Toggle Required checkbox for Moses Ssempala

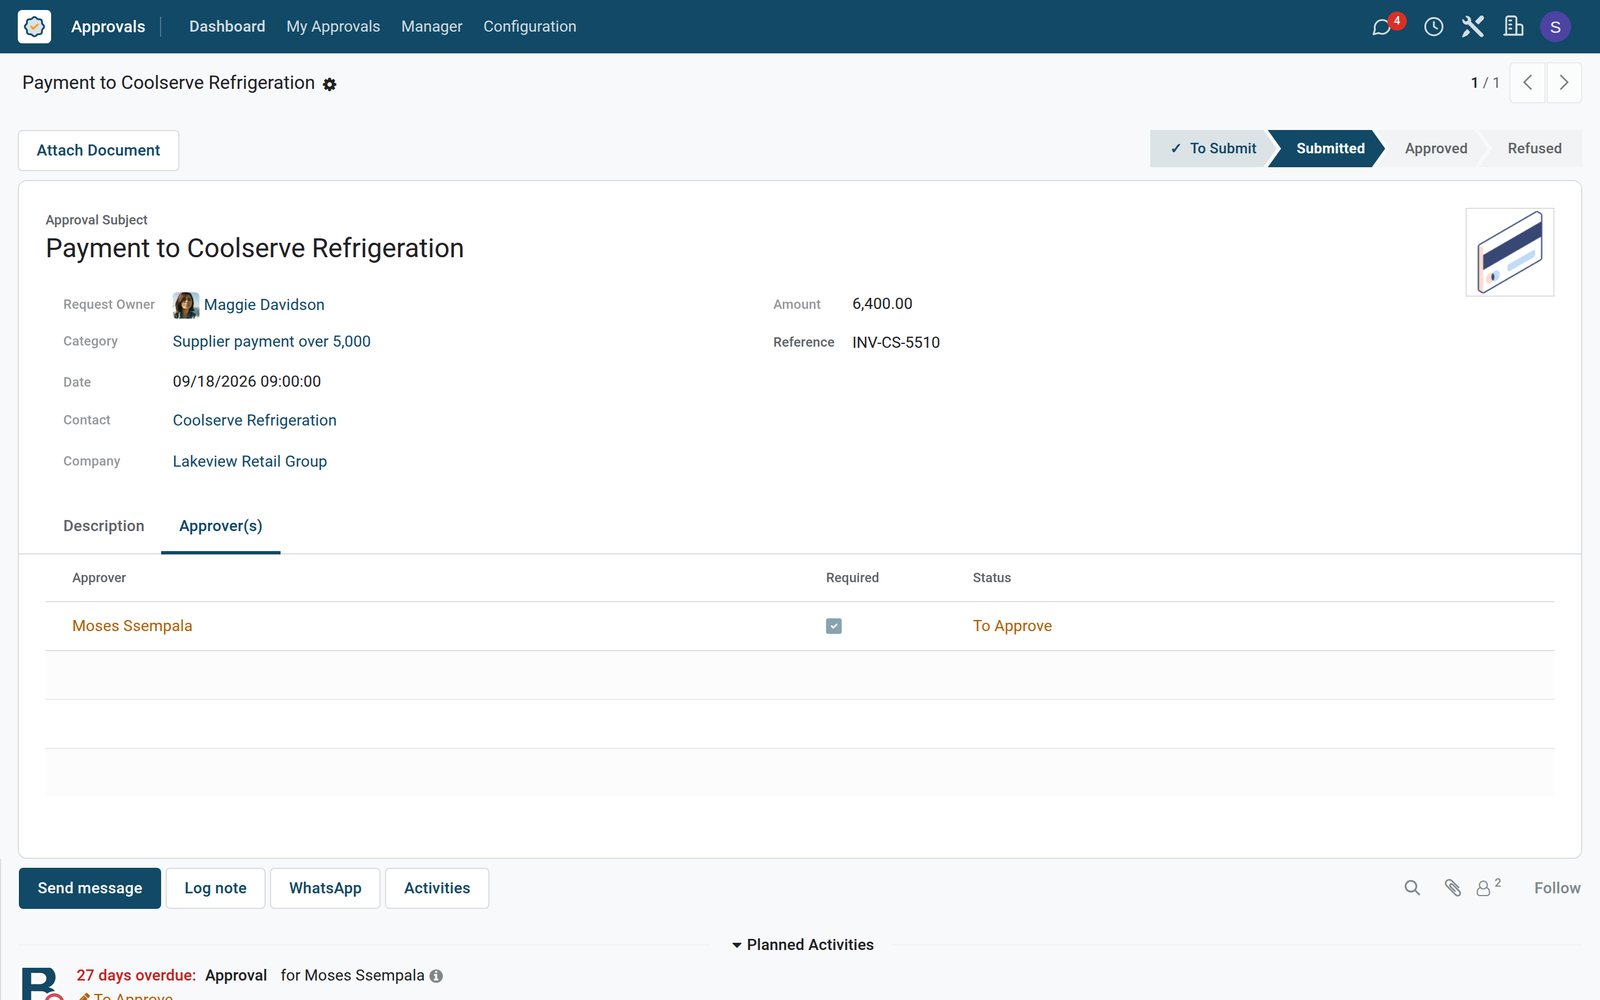[834, 626]
